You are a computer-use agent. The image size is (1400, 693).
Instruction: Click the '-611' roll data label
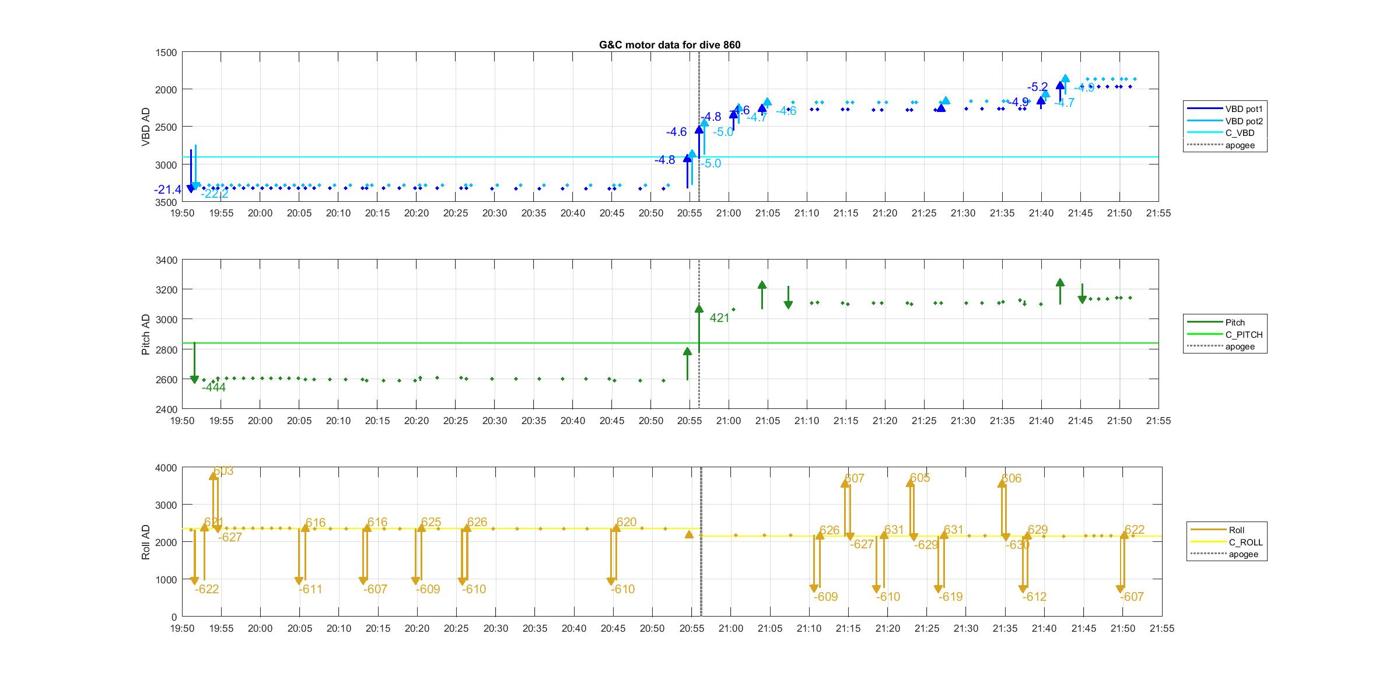[311, 589]
